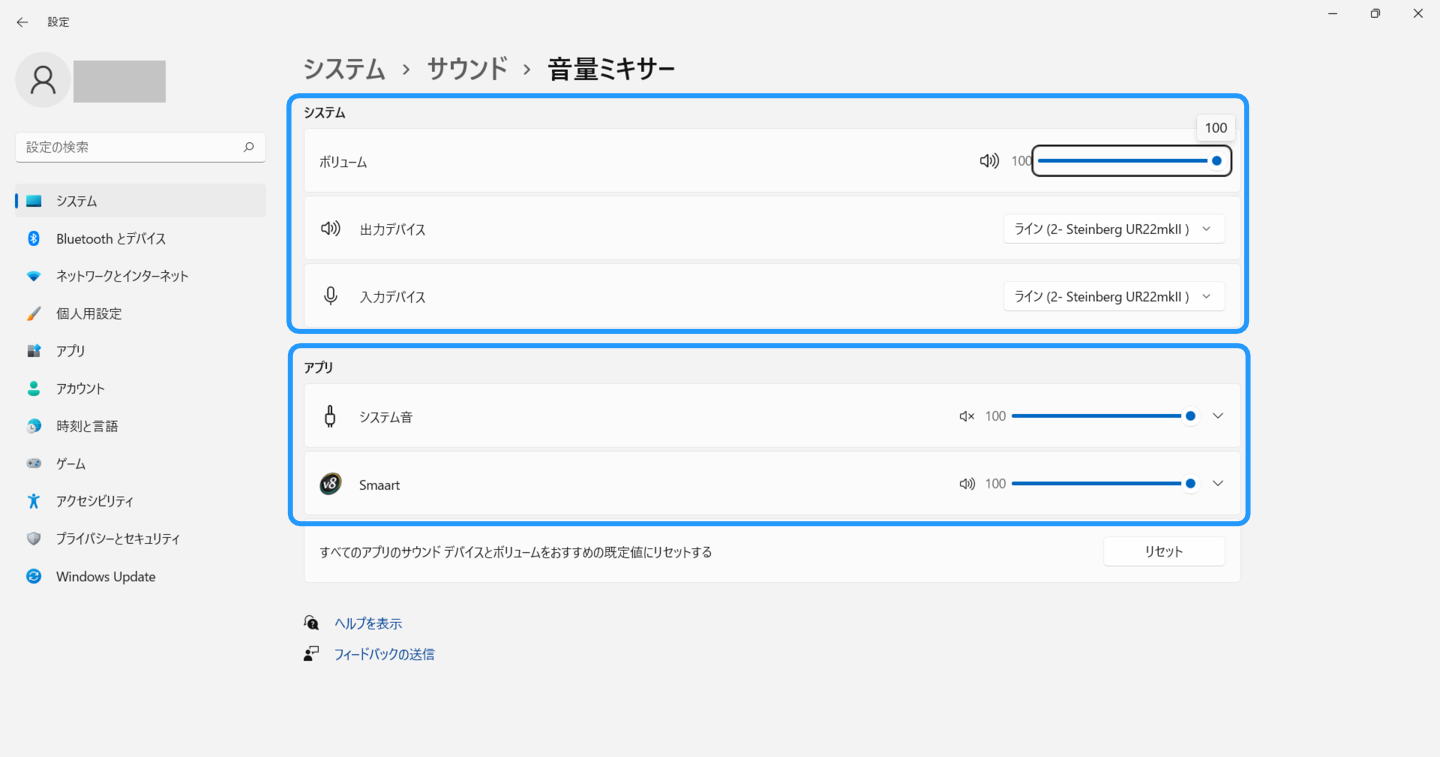Open the ヘルプを表示 link
The width and height of the screenshot is (1440, 757).
click(368, 623)
